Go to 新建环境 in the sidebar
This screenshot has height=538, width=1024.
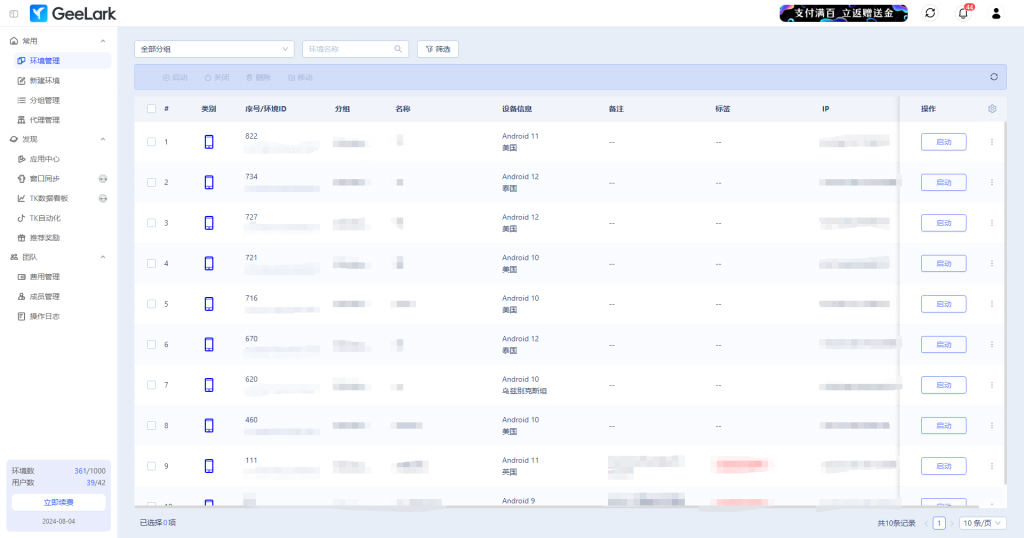pos(45,80)
